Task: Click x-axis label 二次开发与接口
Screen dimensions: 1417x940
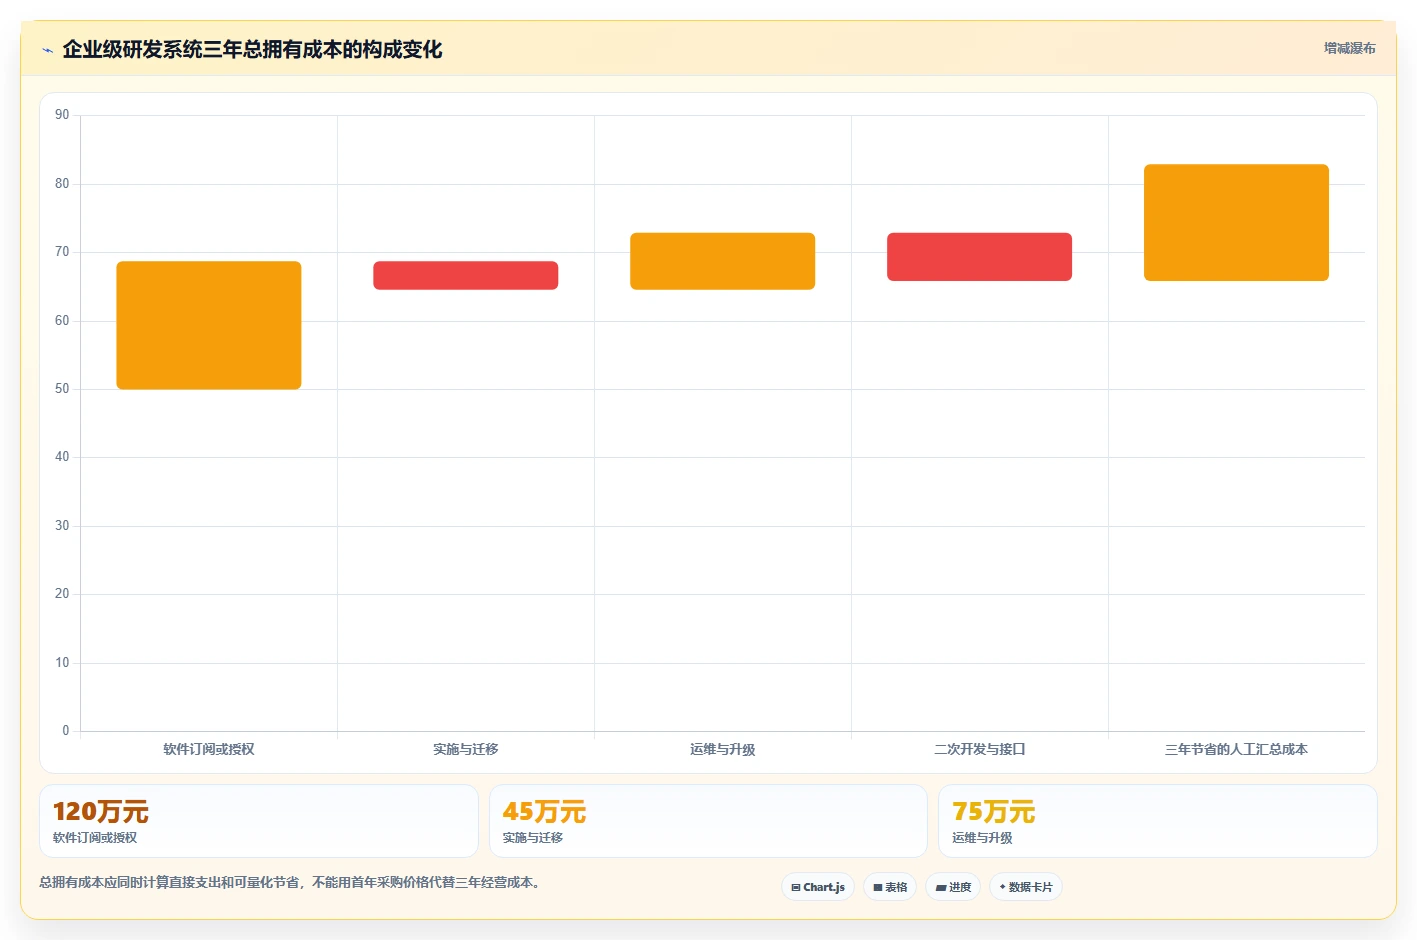Action: tap(980, 749)
